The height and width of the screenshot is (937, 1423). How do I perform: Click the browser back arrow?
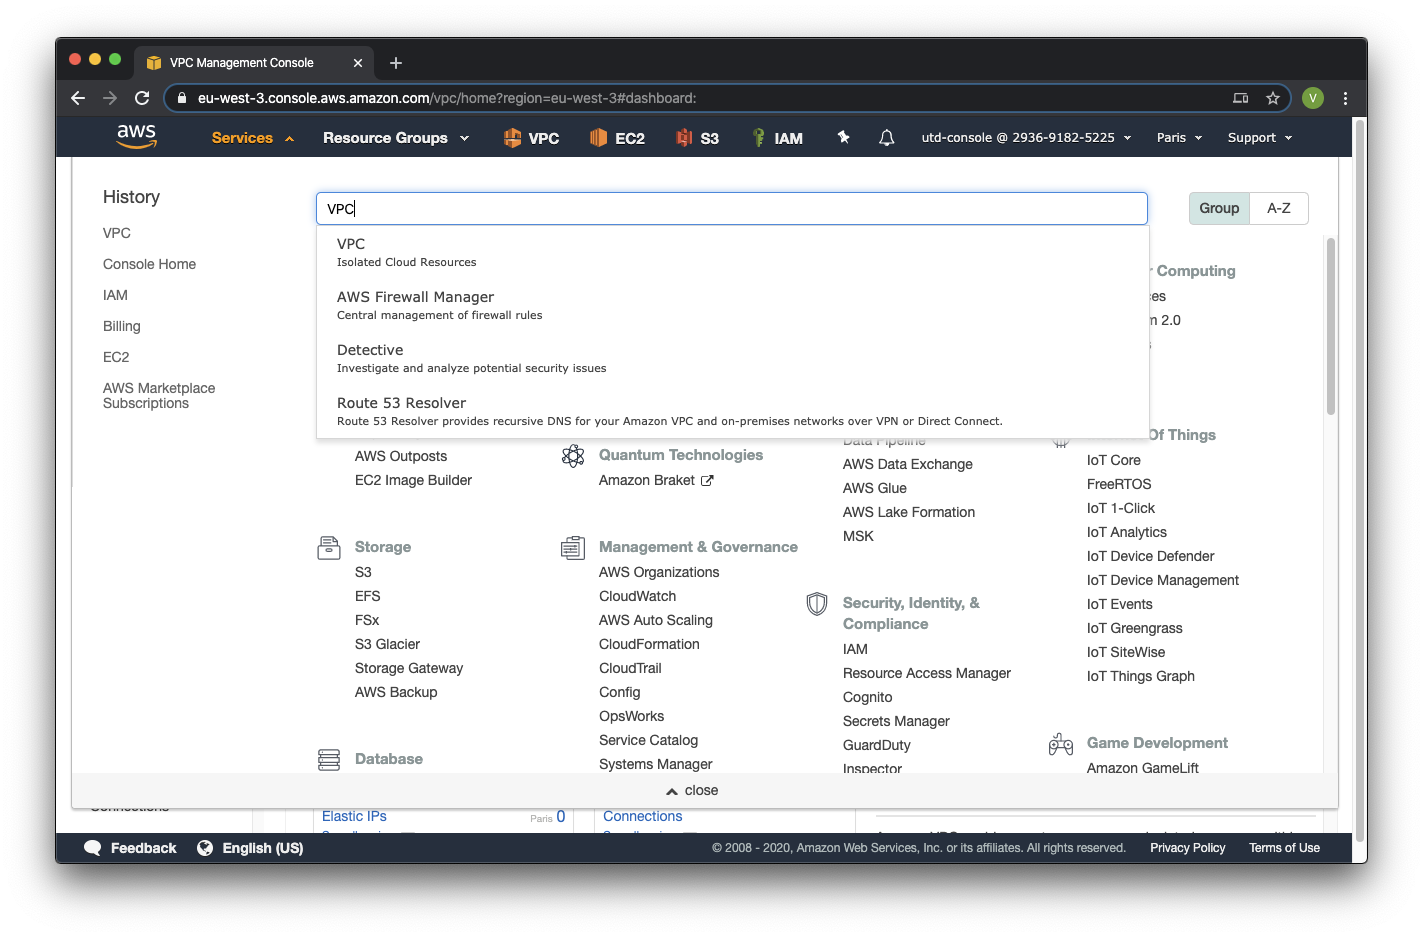point(78,98)
